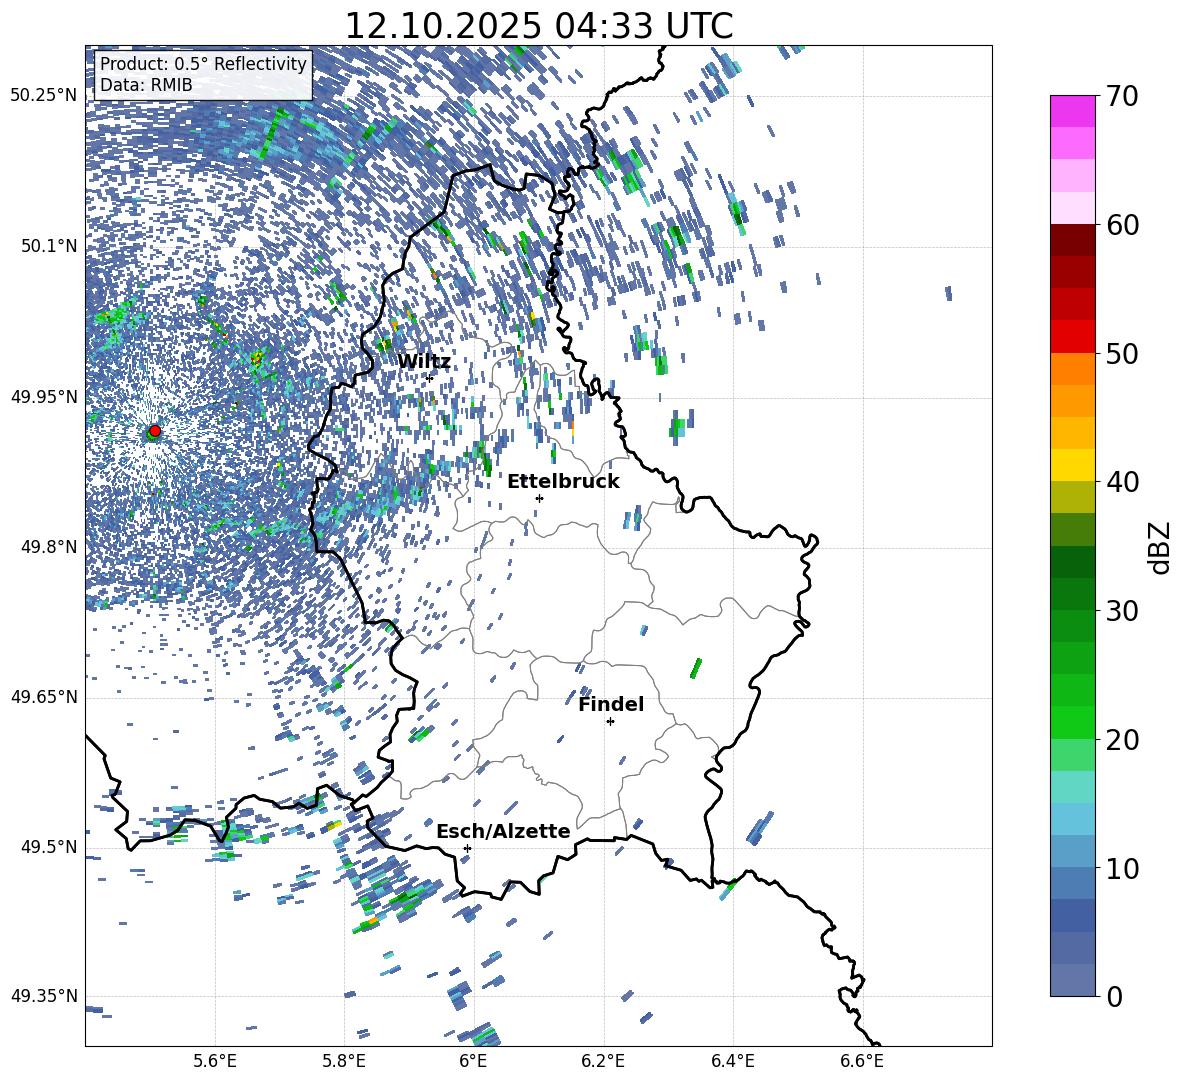Click the Esch/Alzette city label
The image size is (1184, 1081).
pyautogui.click(x=503, y=831)
